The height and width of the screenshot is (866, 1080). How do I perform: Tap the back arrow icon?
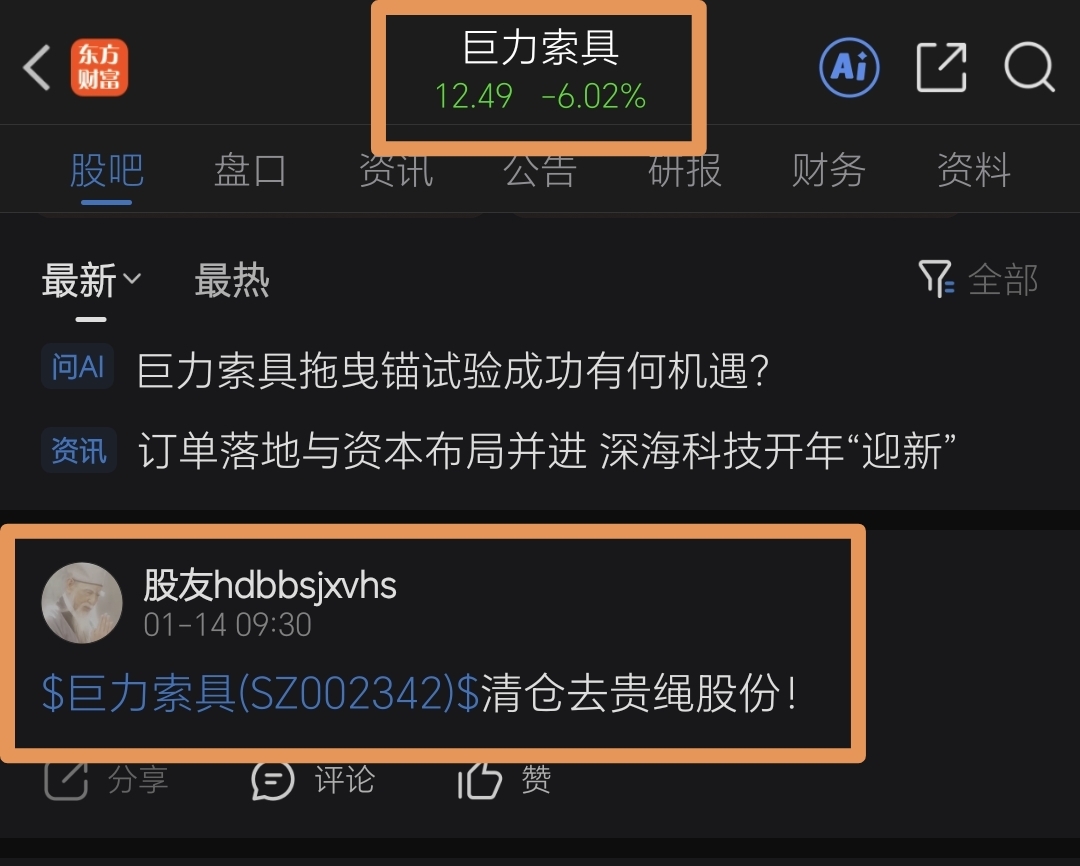[x=37, y=68]
